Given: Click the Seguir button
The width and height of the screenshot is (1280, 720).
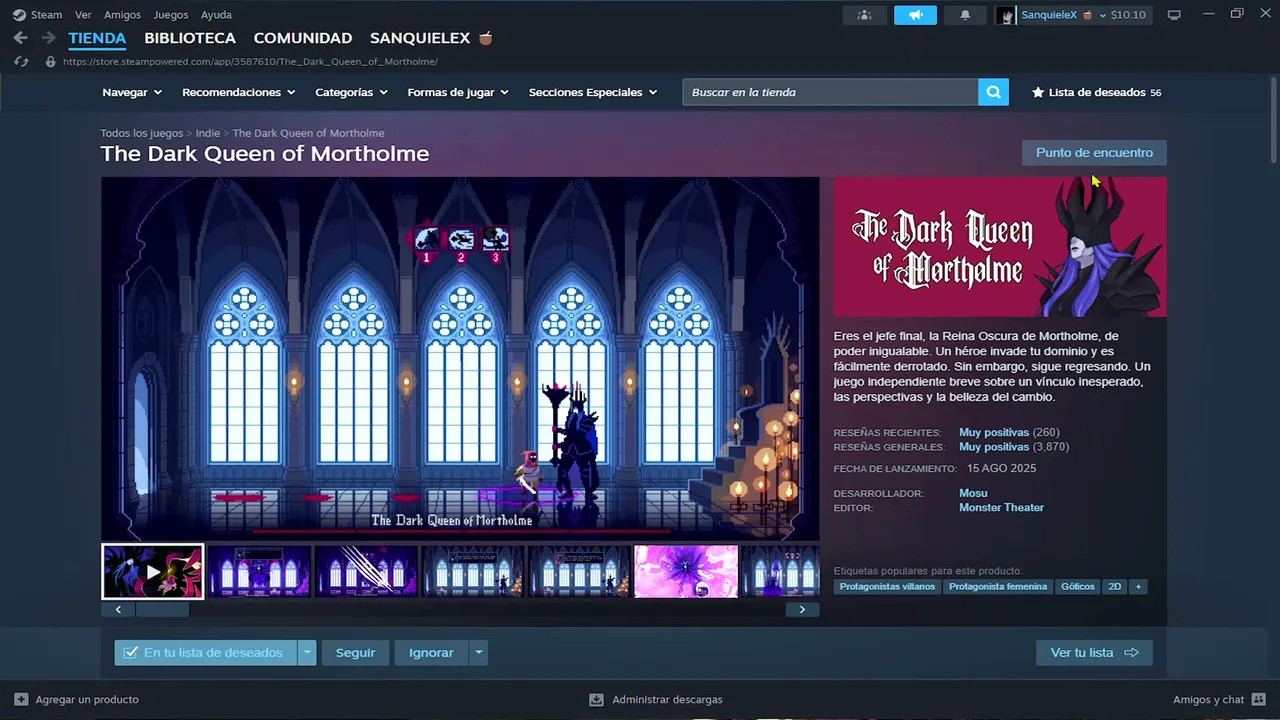Looking at the screenshot, I should [355, 653].
